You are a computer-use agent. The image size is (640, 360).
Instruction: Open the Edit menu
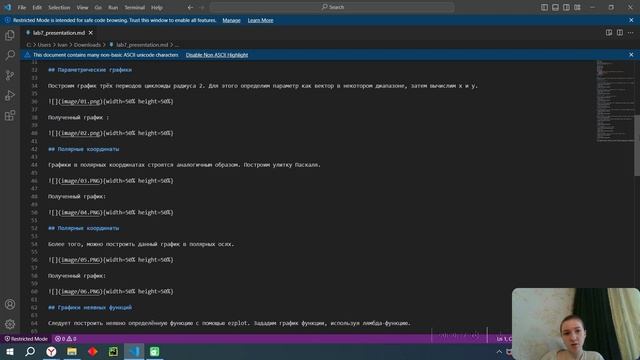pos(37,7)
